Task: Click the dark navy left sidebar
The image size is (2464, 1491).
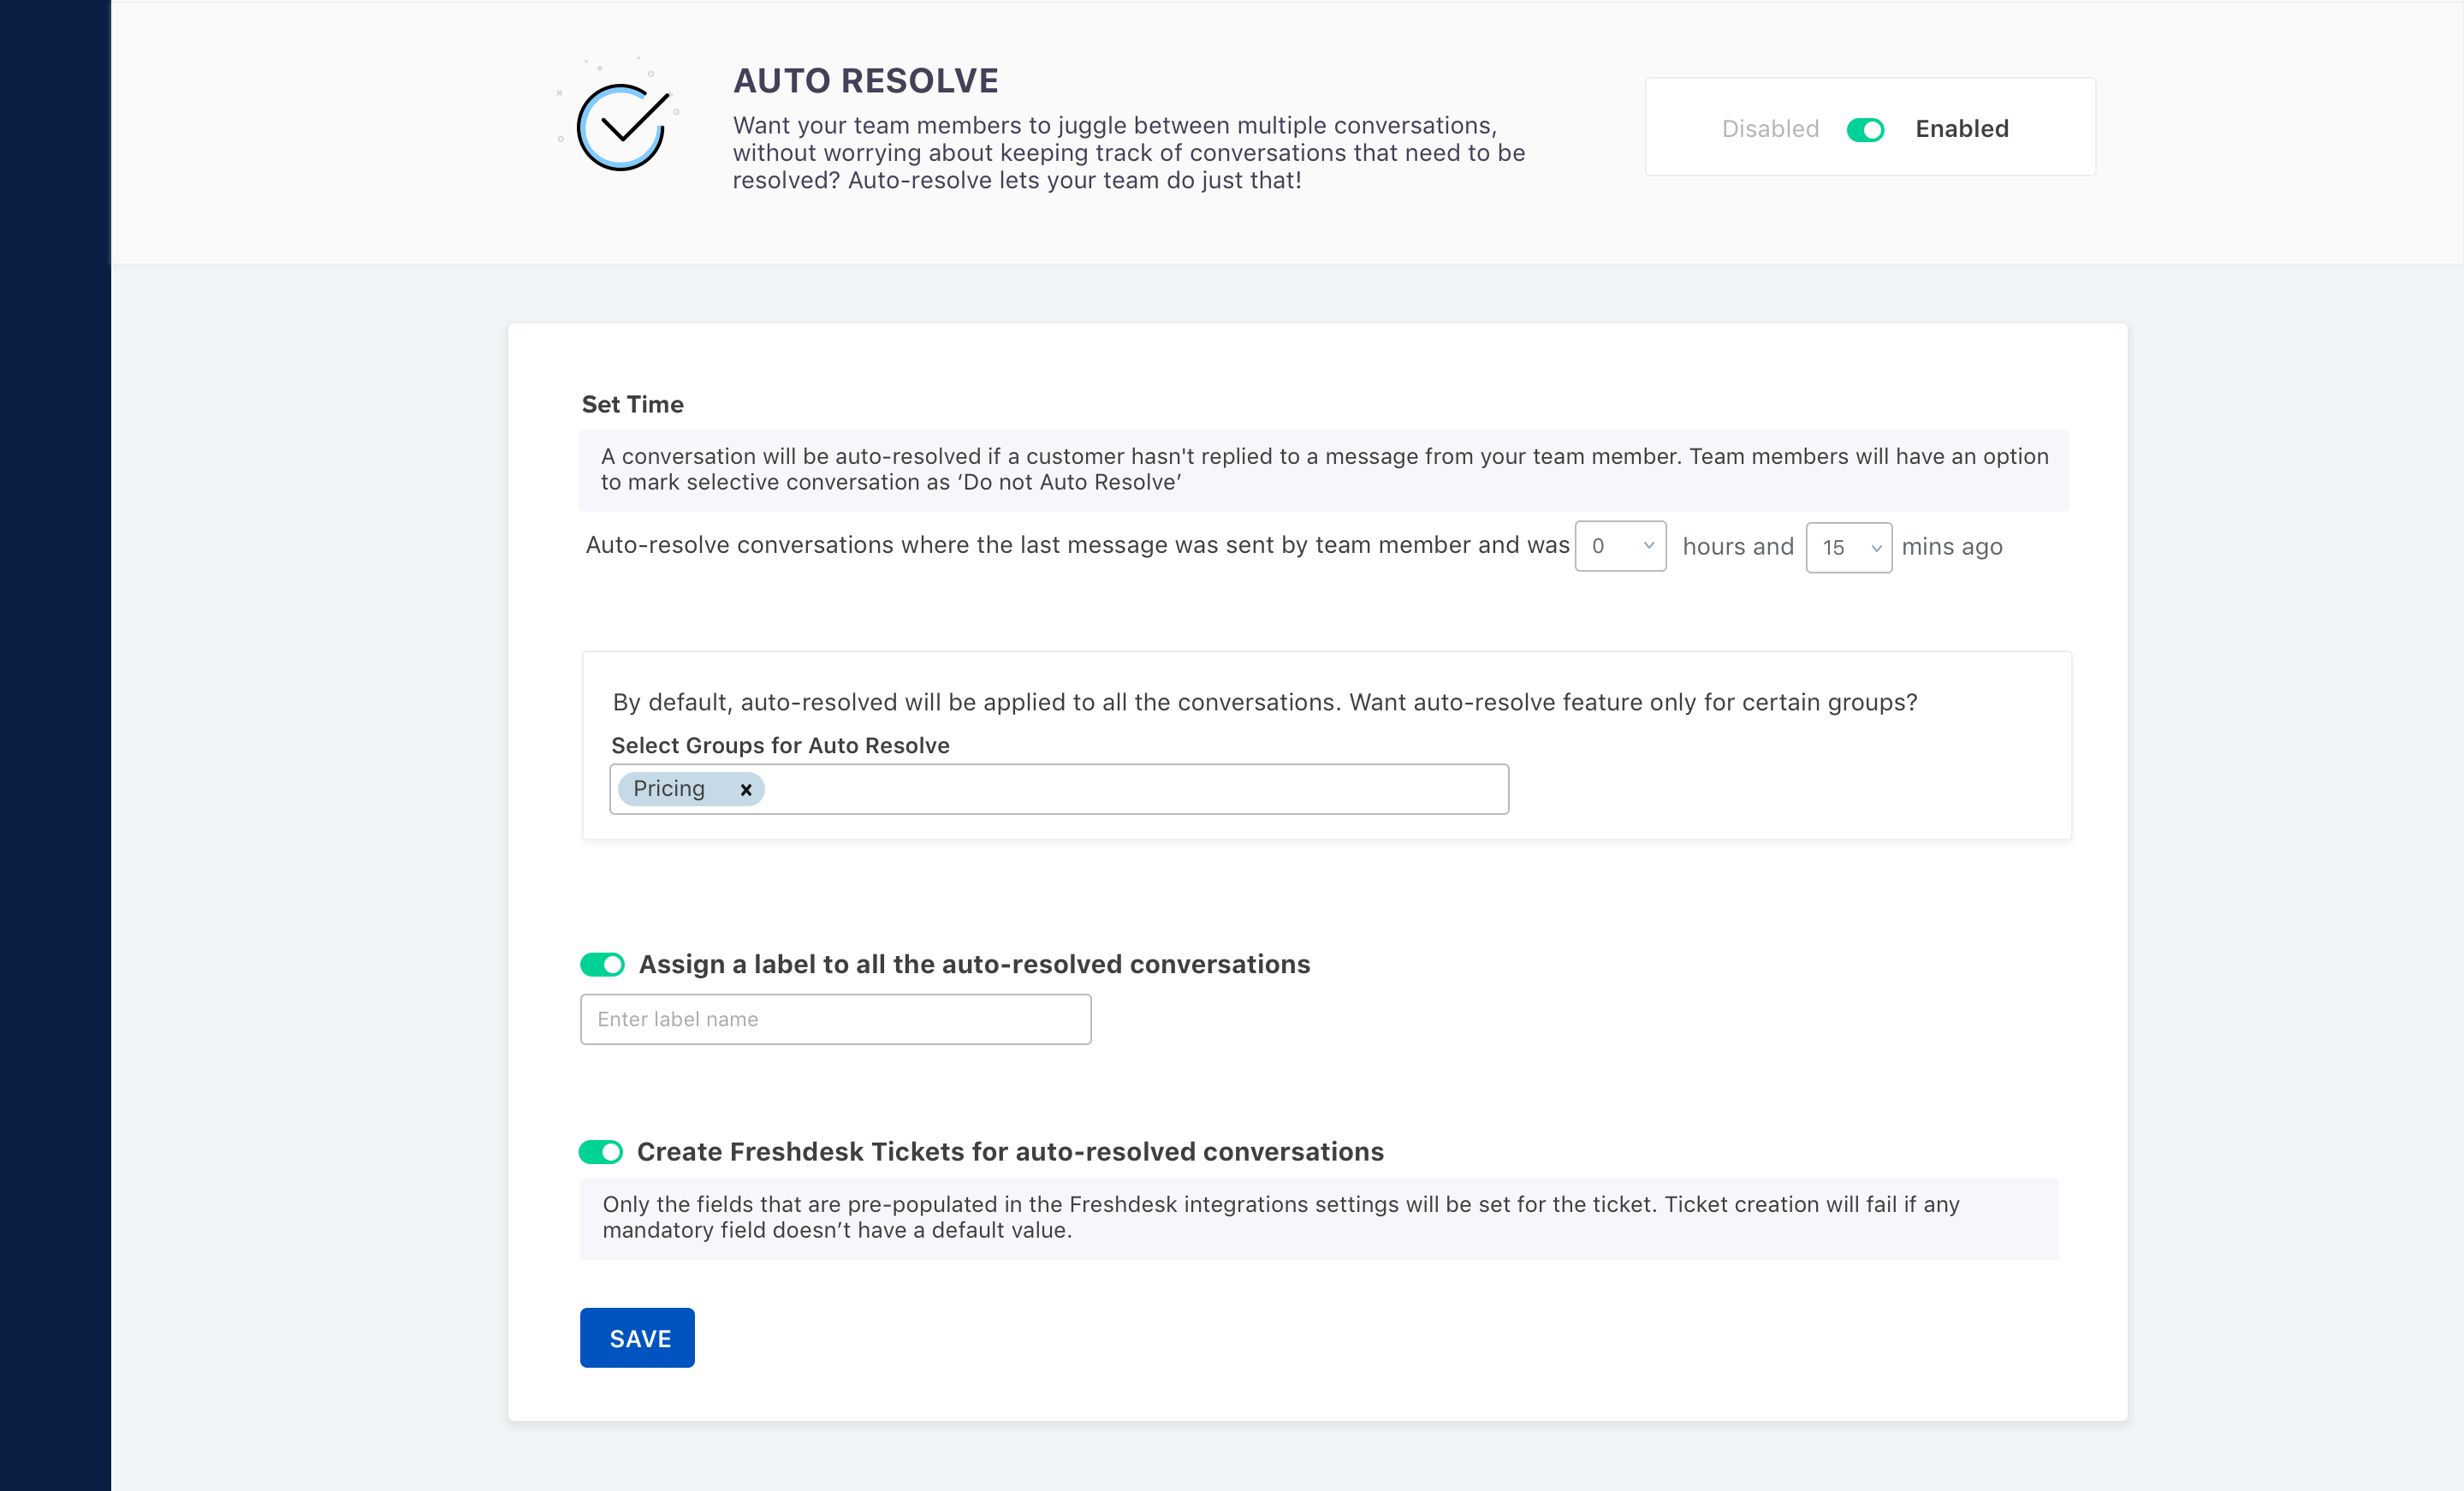Action: coord(55,745)
